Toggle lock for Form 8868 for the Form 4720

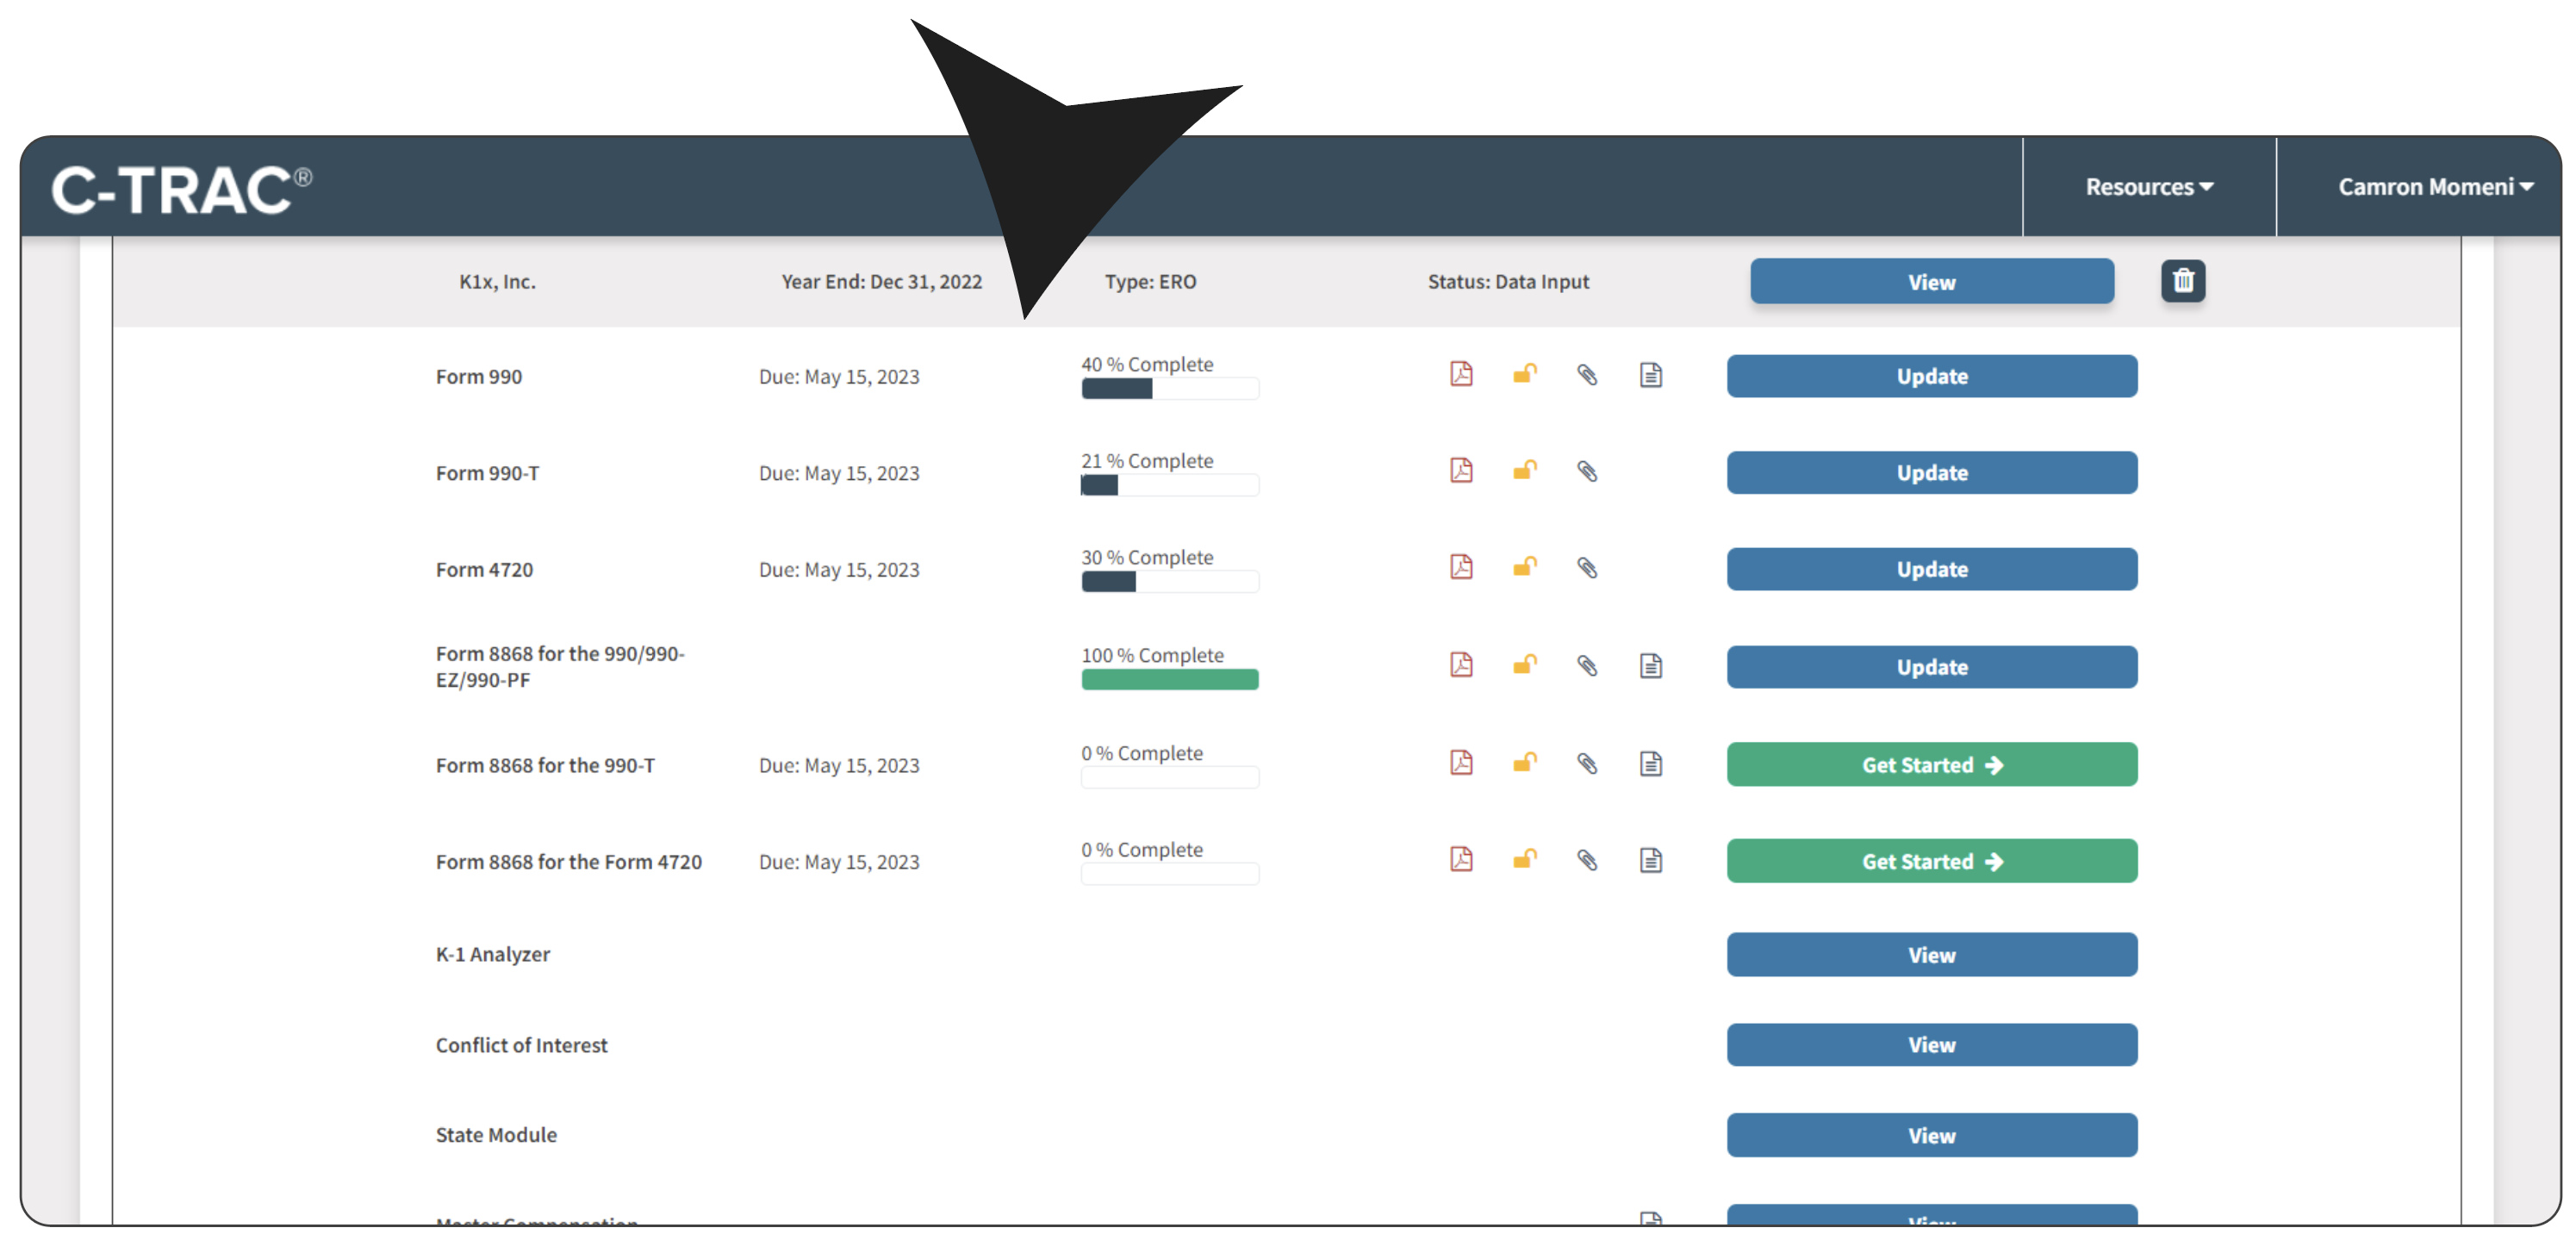pyautogui.click(x=1524, y=859)
